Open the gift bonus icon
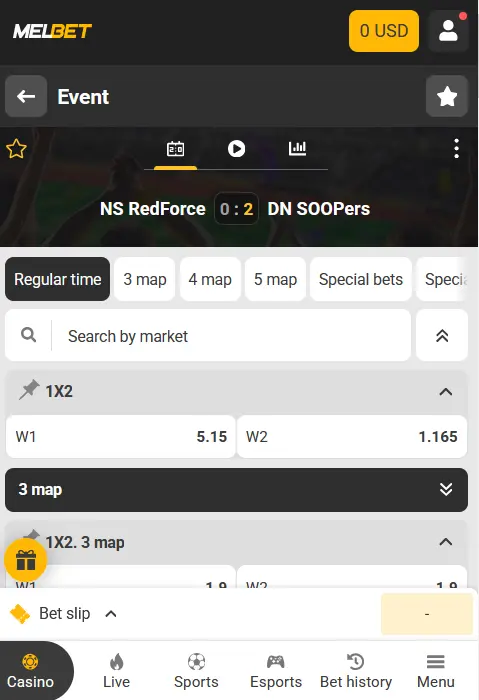479x700 pixels. pyautogui.click(x=25, y=560)
